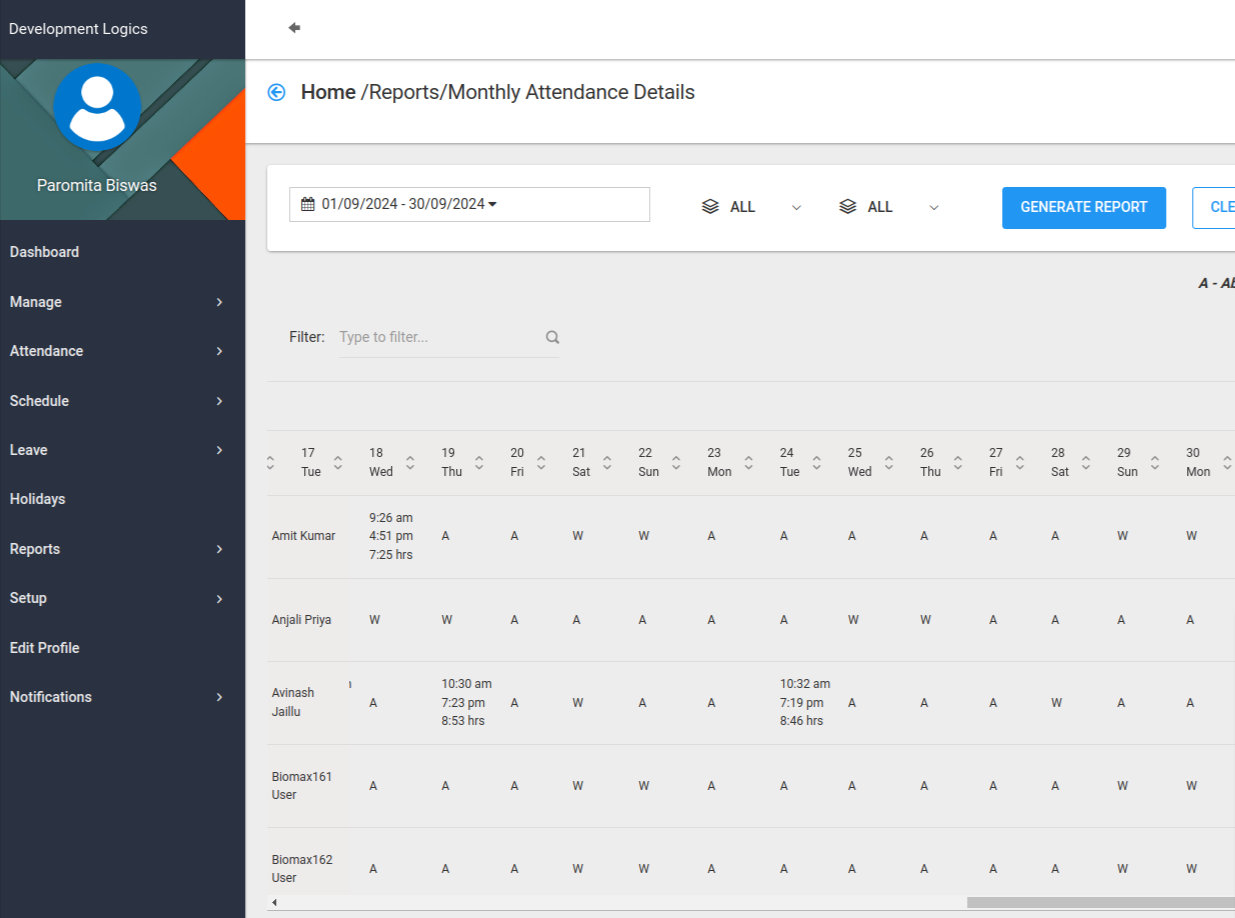Click the Biomax162 User row name
This screenshot has width=1235, height=918.
tap(302, 869)
